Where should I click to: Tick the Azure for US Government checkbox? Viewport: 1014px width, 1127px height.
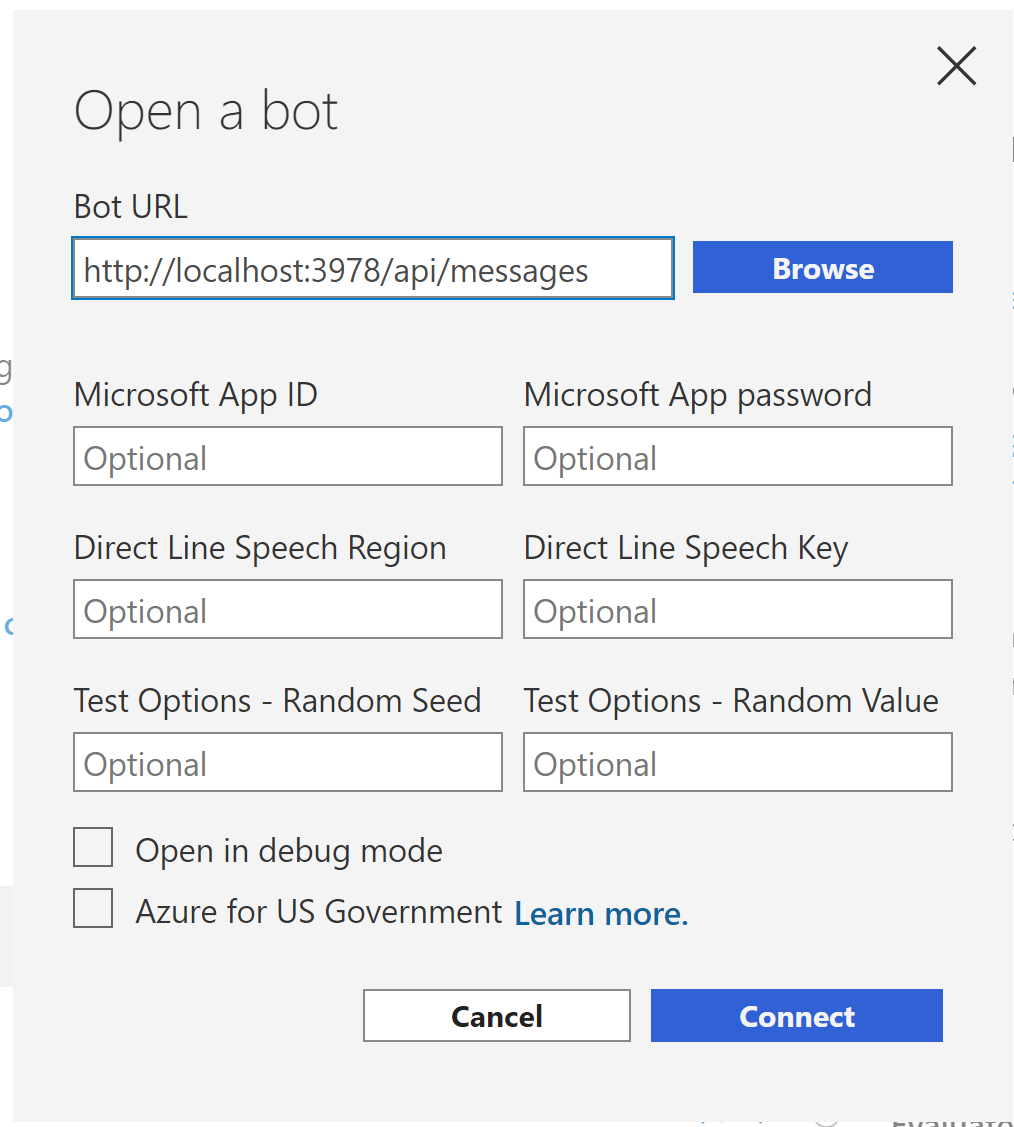[x=93, y=908]
